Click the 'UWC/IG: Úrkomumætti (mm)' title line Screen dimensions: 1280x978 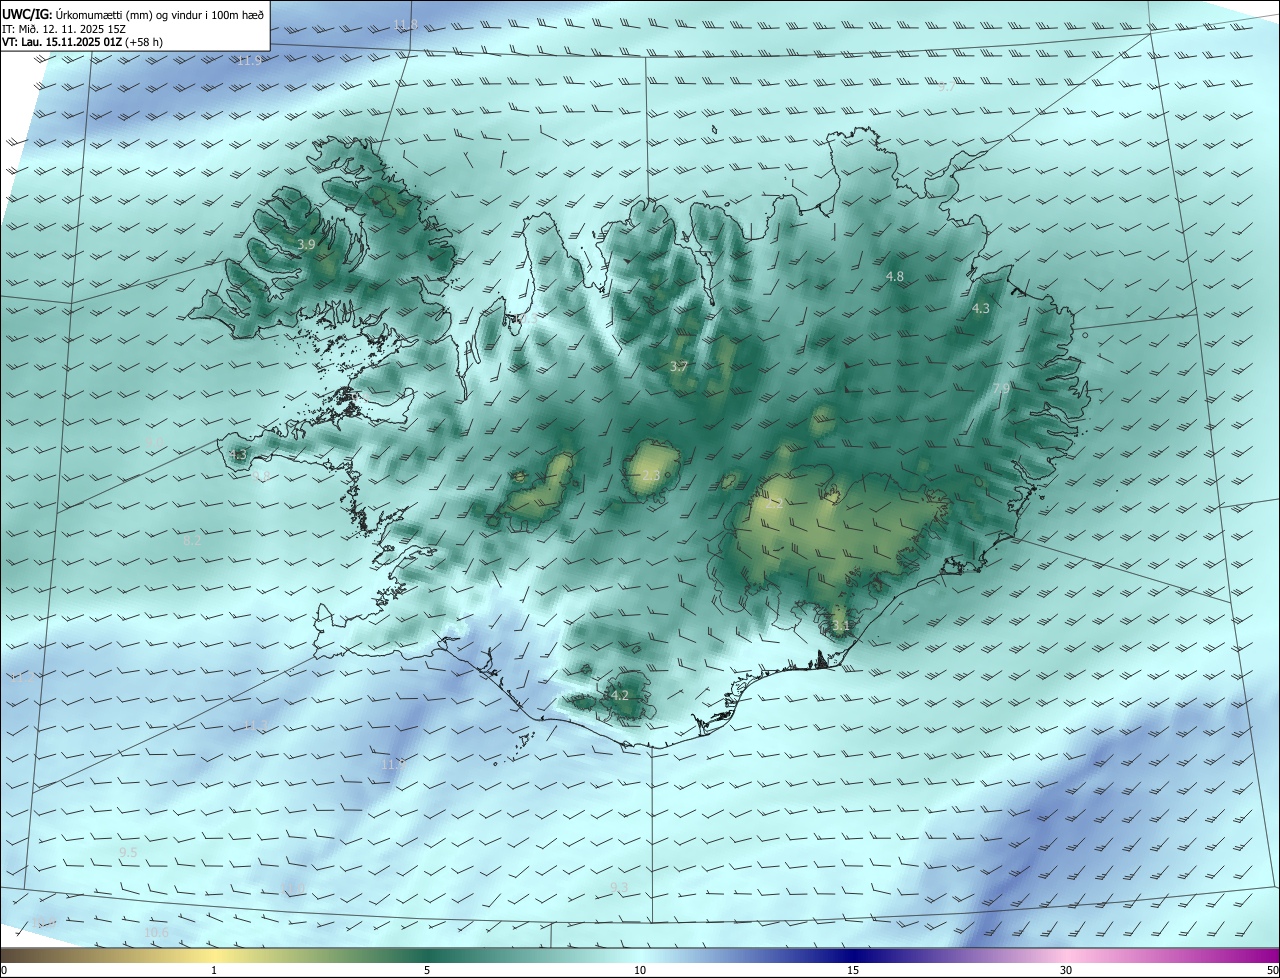click(x=134, y=14)
